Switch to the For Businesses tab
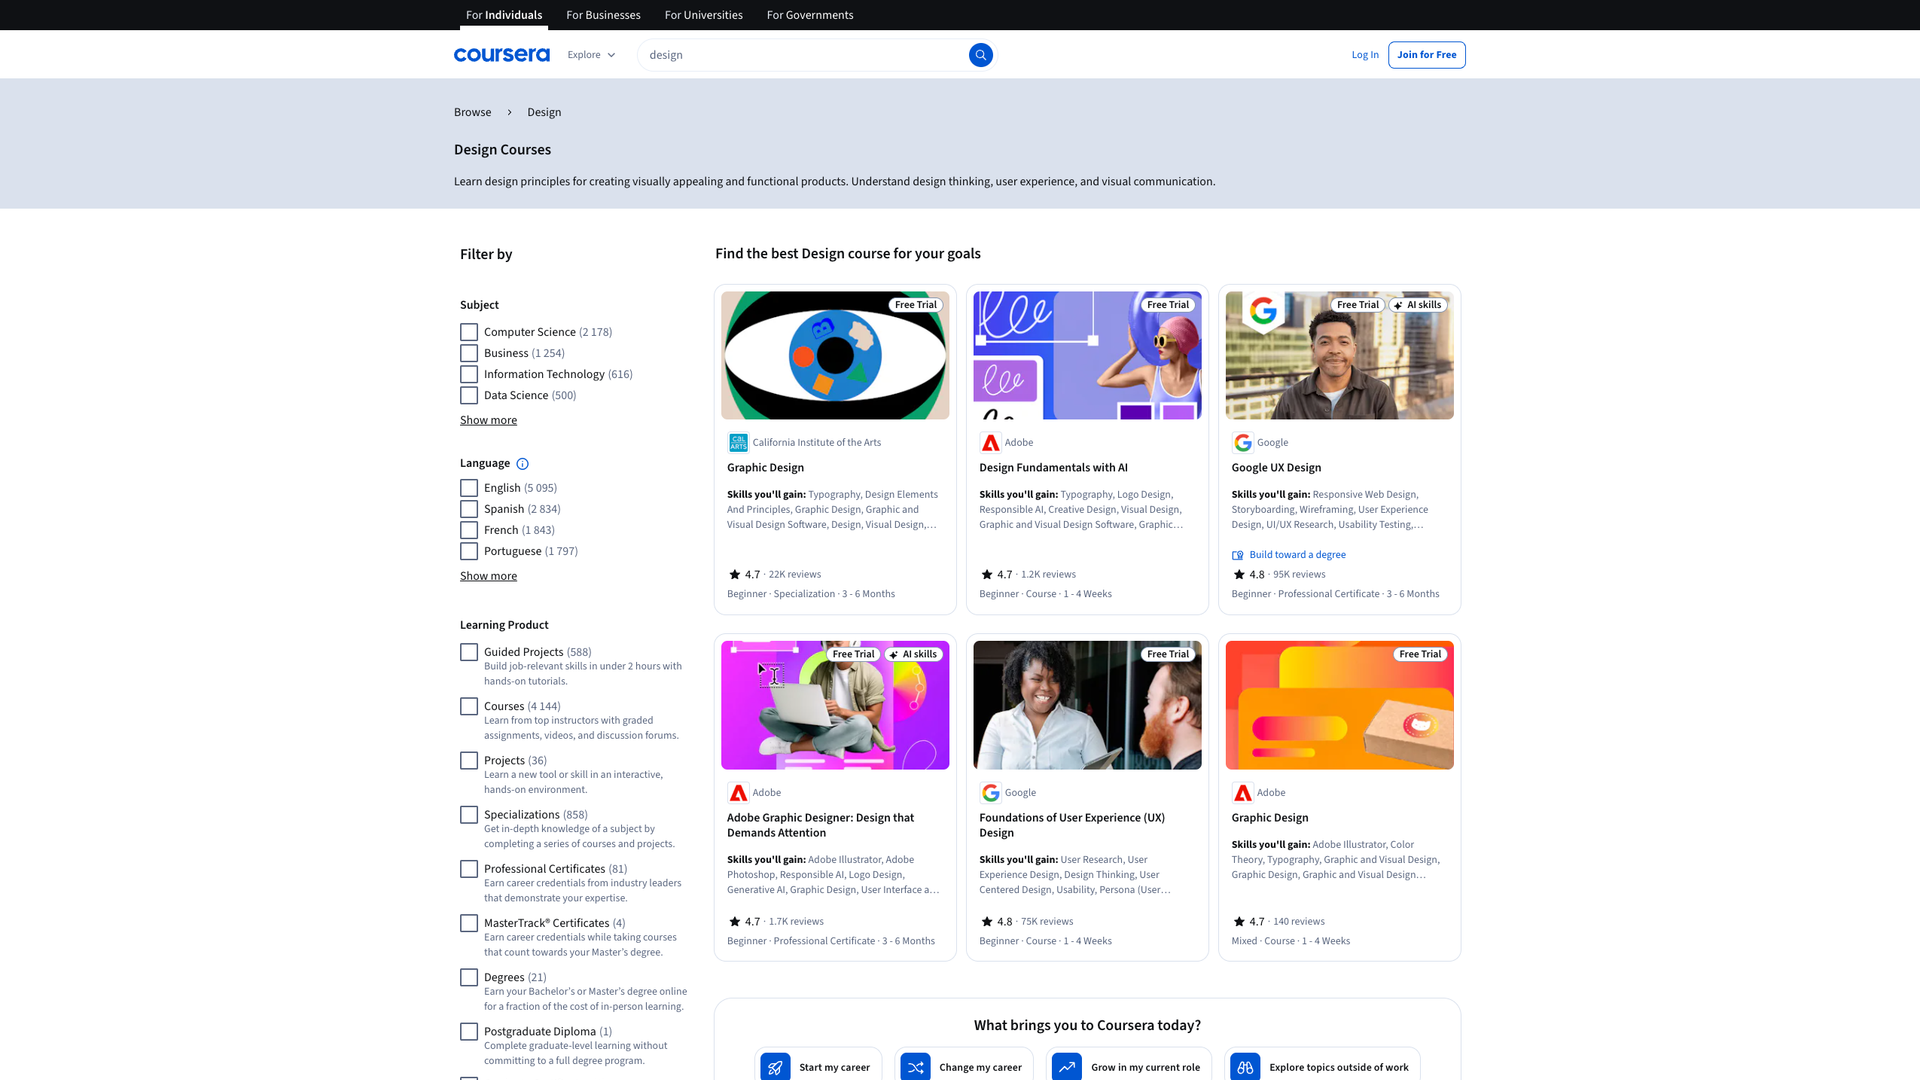Screen dimensions: 1920x1080 coord(603,15)
